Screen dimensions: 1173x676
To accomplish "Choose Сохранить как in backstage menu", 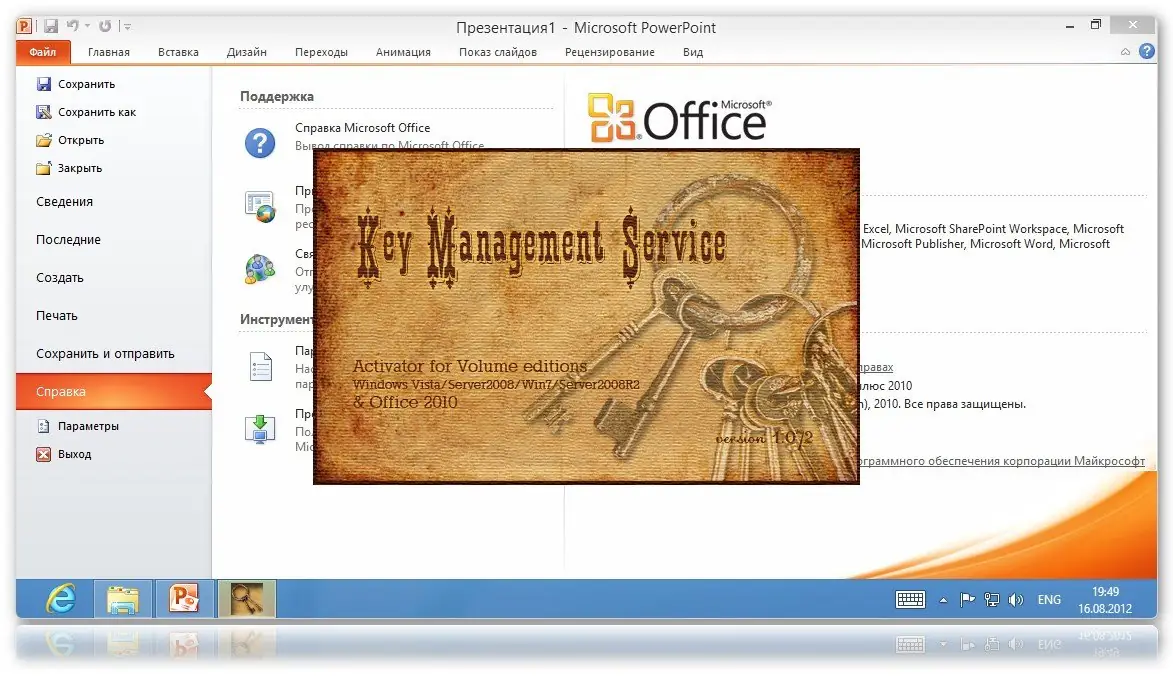I will pos(97,112).
